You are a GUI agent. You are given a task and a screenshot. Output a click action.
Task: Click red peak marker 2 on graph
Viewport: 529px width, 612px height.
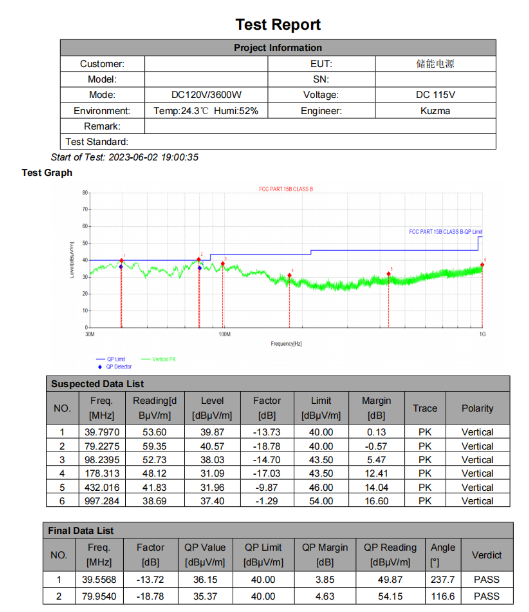(199, 259)
